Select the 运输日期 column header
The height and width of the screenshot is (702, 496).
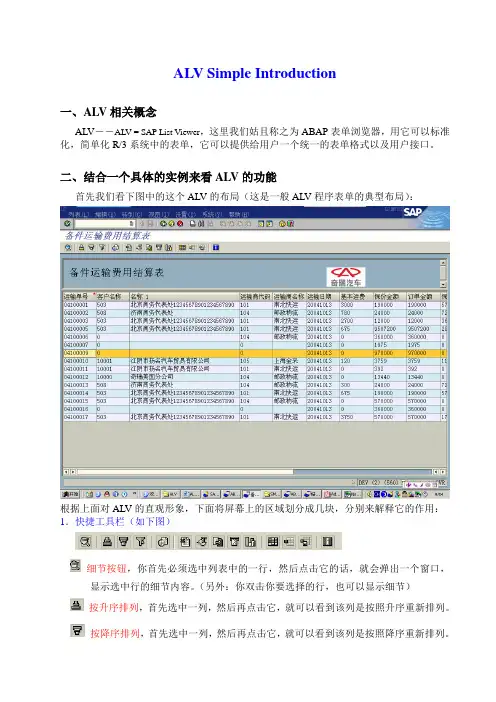coord(322,296)
